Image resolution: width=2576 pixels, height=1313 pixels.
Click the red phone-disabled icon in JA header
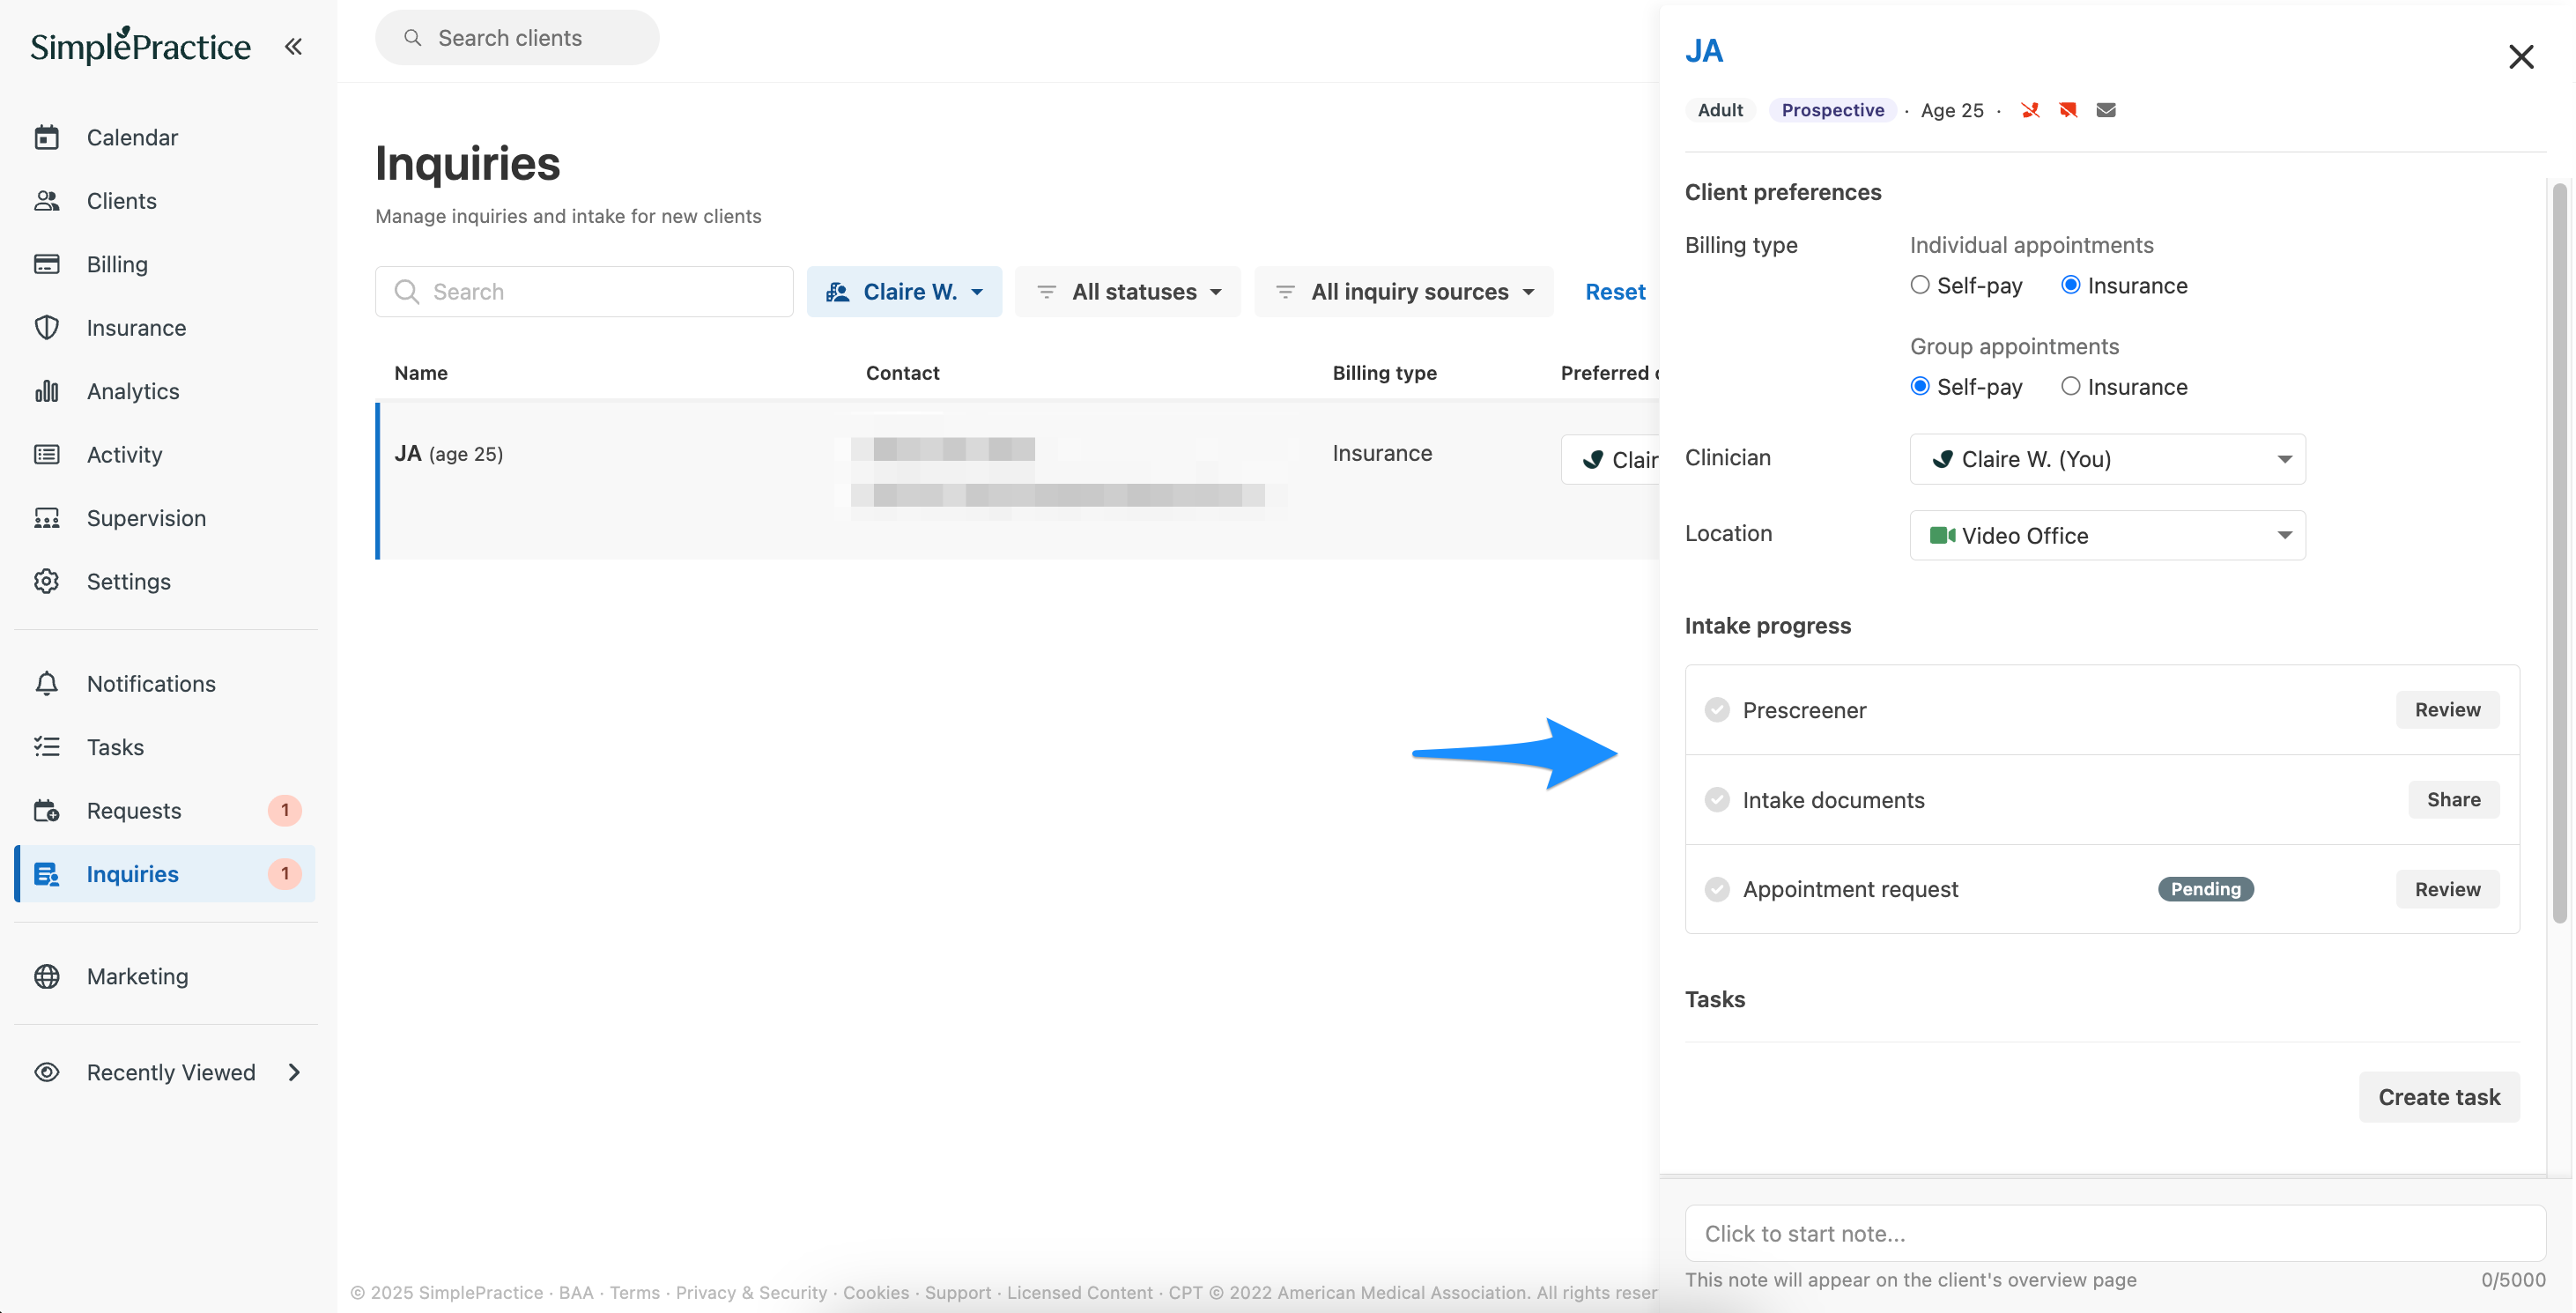click(x=2030, y=110)
